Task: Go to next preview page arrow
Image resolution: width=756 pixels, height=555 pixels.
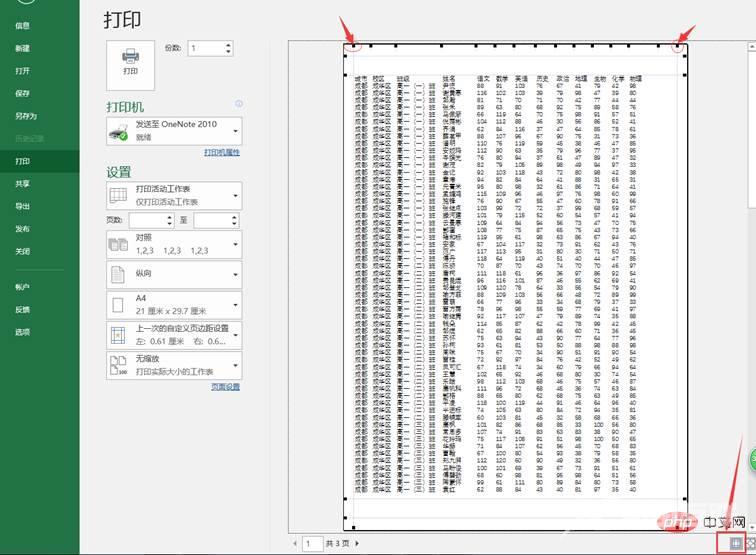Action: coord(358,543)
